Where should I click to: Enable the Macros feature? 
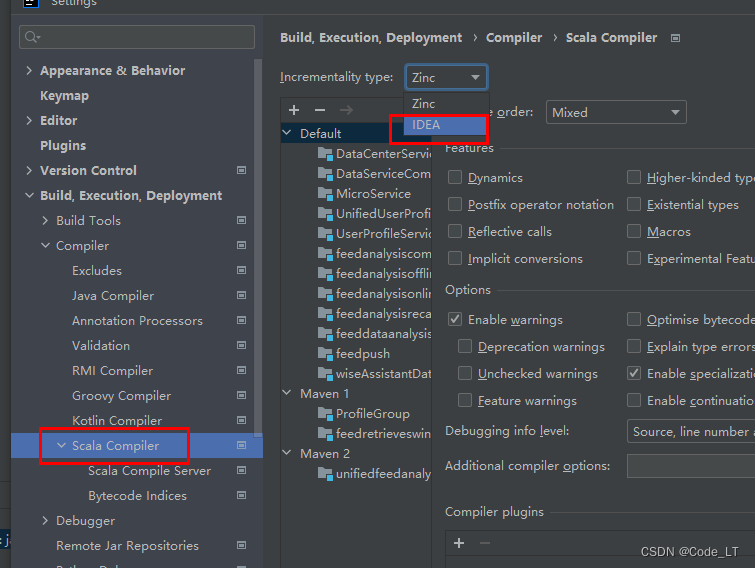pyautogui.click(x=634, y=232)
